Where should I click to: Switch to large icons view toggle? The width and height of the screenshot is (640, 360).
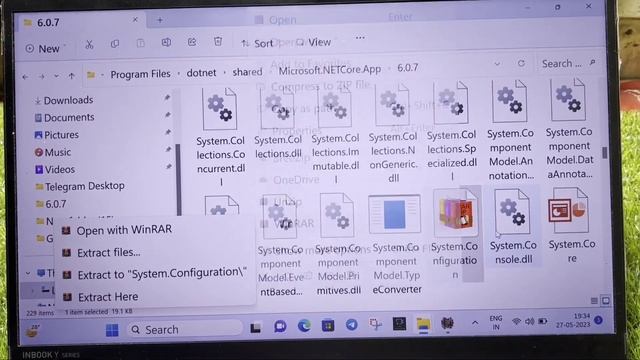pos(605,301)
